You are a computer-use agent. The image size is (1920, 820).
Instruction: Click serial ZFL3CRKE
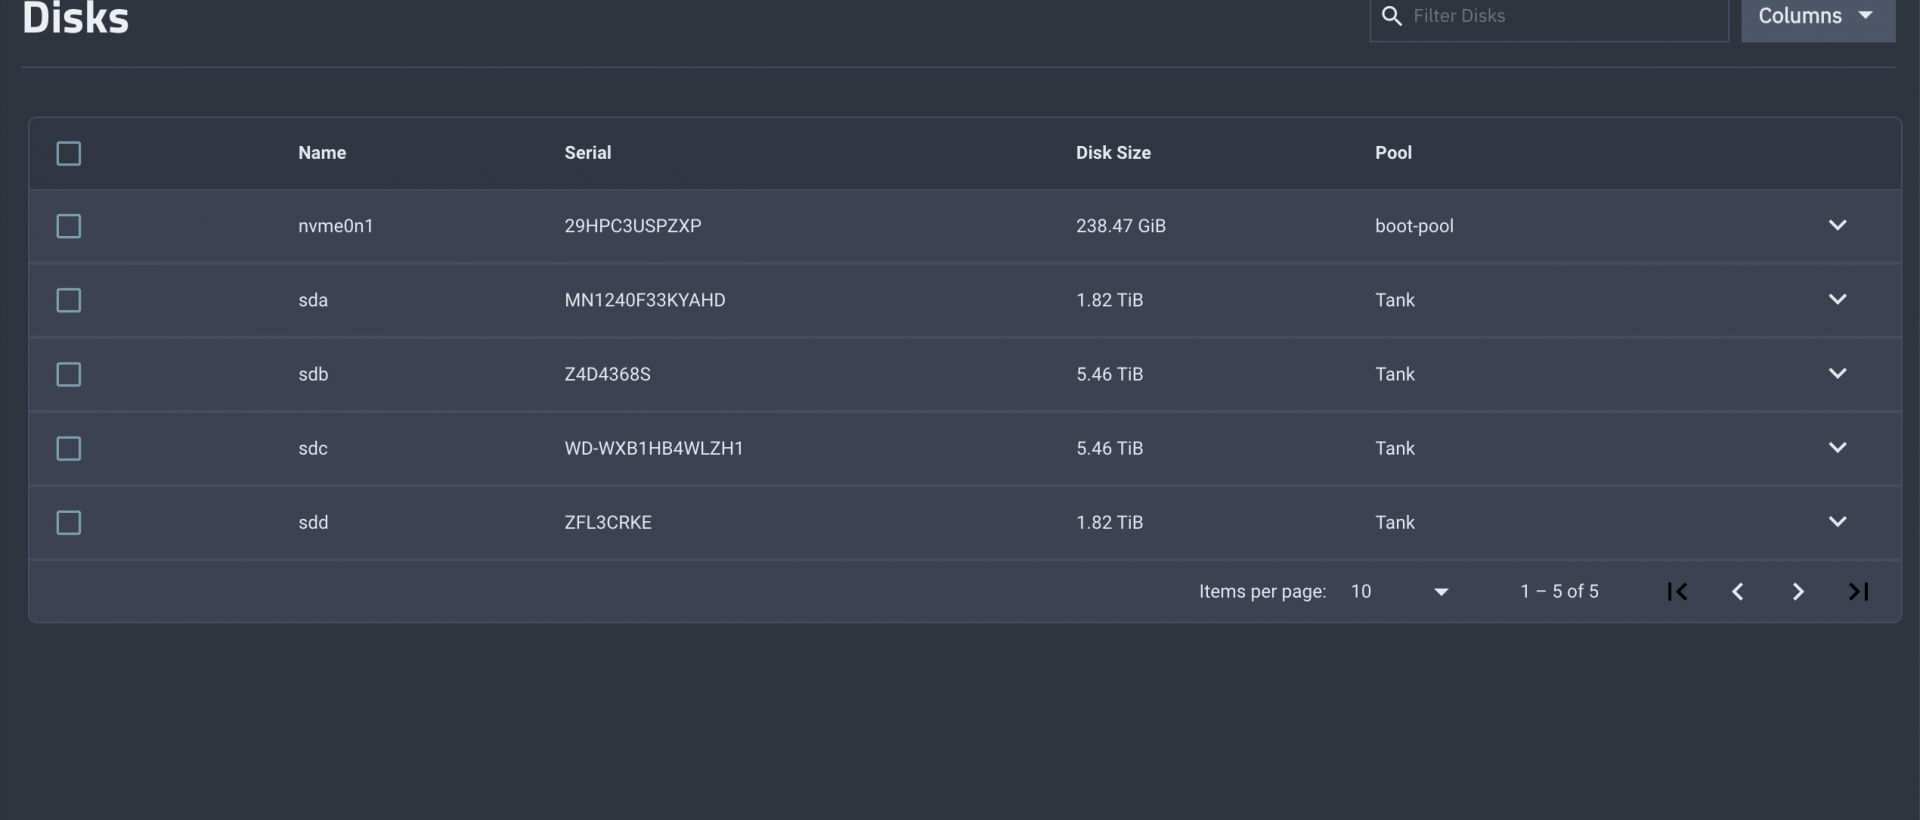pos(608,522)
